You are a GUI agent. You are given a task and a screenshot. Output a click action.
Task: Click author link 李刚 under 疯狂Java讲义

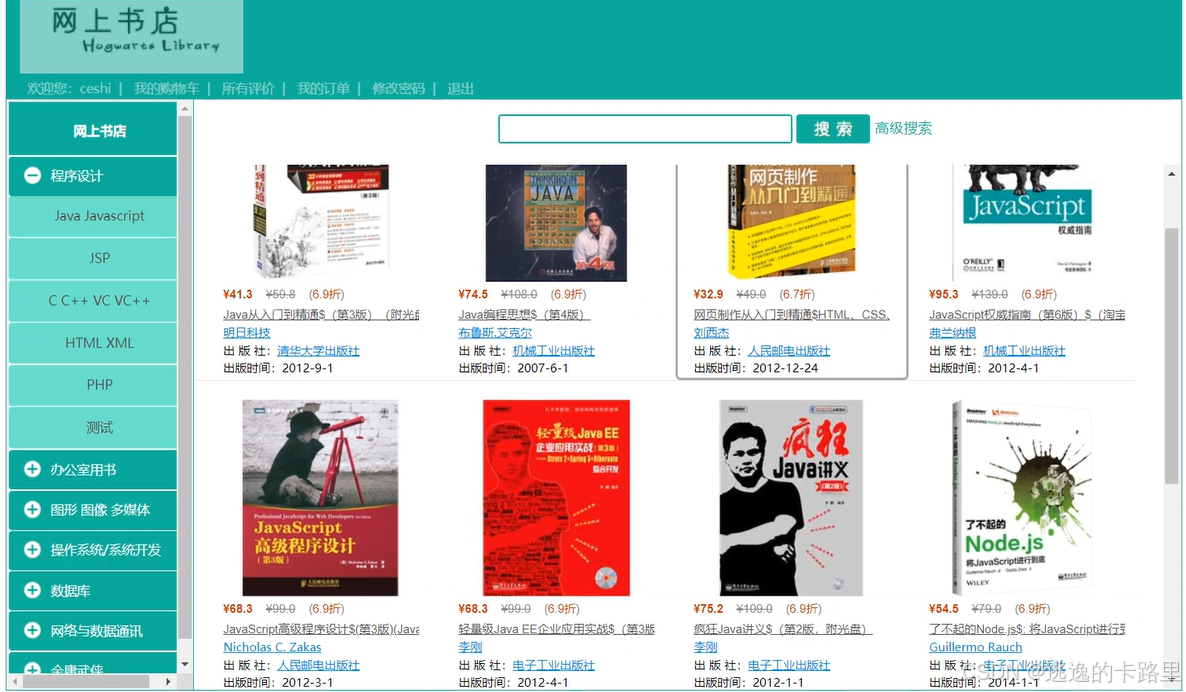click(x=706, y=647)
